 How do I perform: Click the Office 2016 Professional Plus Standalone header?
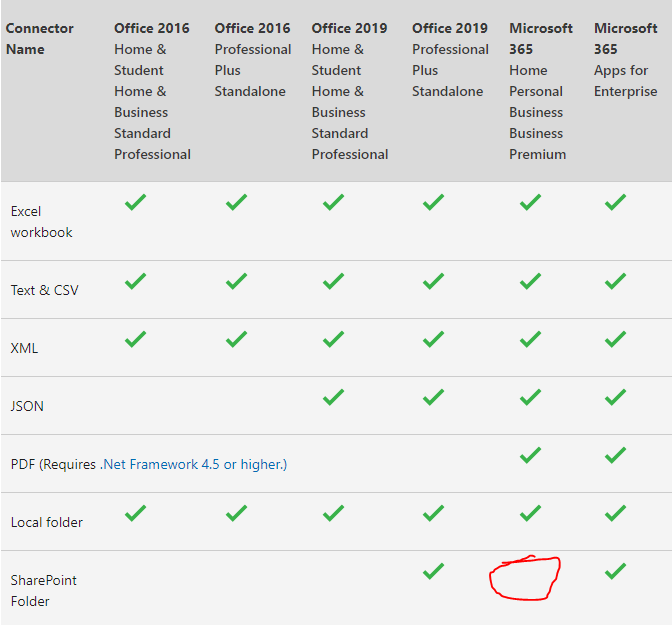253,60
